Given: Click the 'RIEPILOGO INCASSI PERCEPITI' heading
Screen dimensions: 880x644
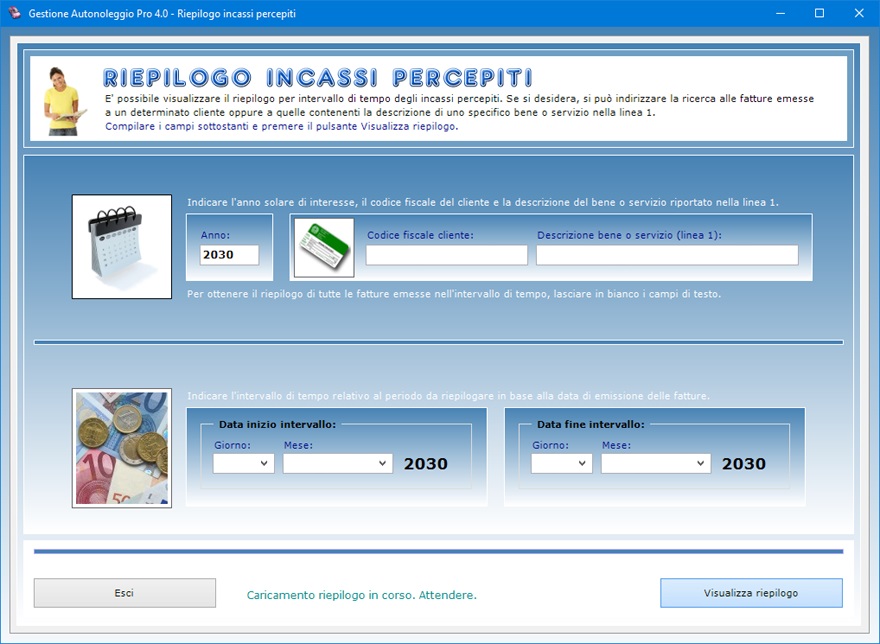Looking at the screenshot, I should (318, 77).
